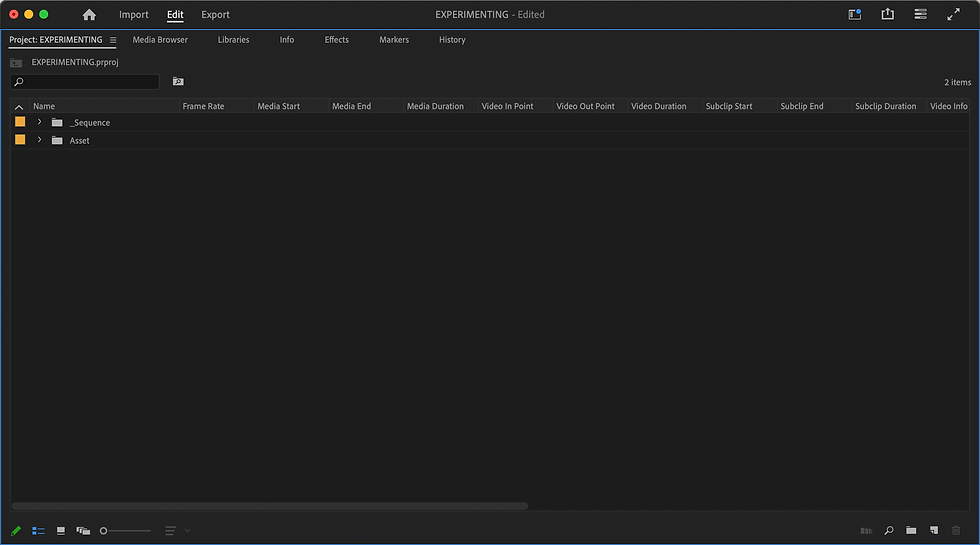Click the EXPERIMENTING - Edited window title
Screen dimensions: 980x545
point(489,14)
